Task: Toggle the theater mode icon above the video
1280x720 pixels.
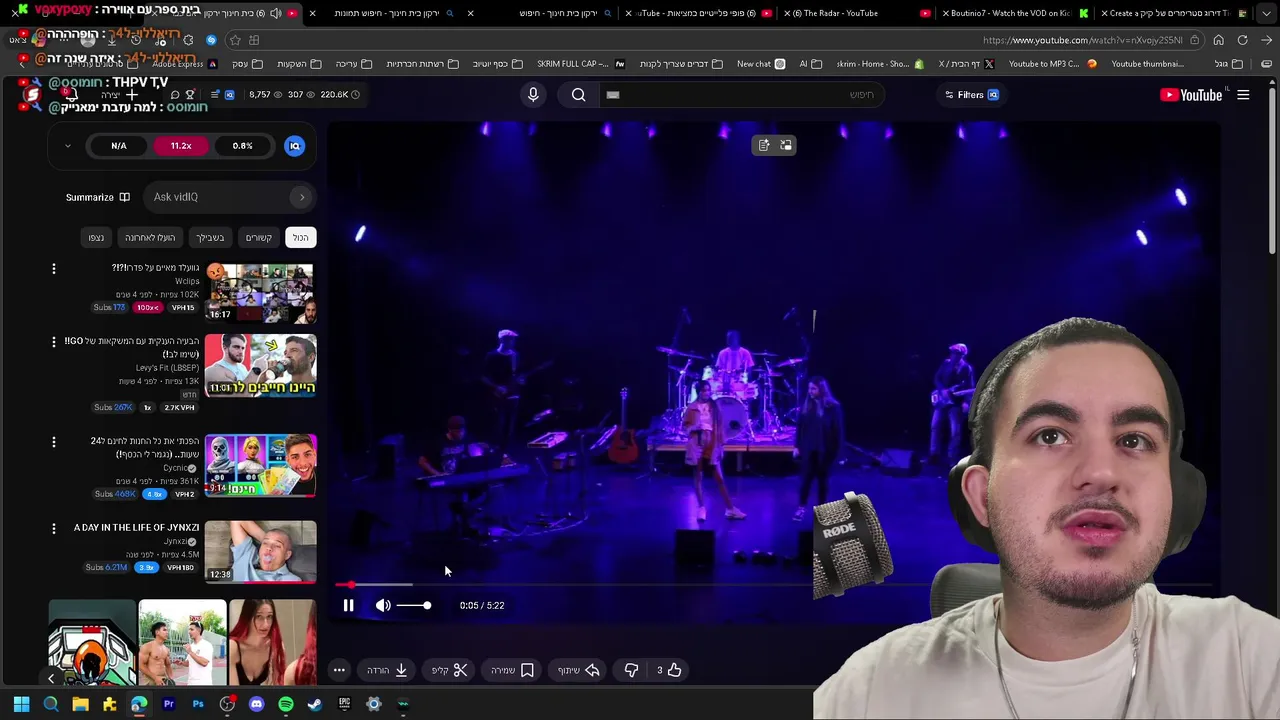Action: (x=786, y=146)
